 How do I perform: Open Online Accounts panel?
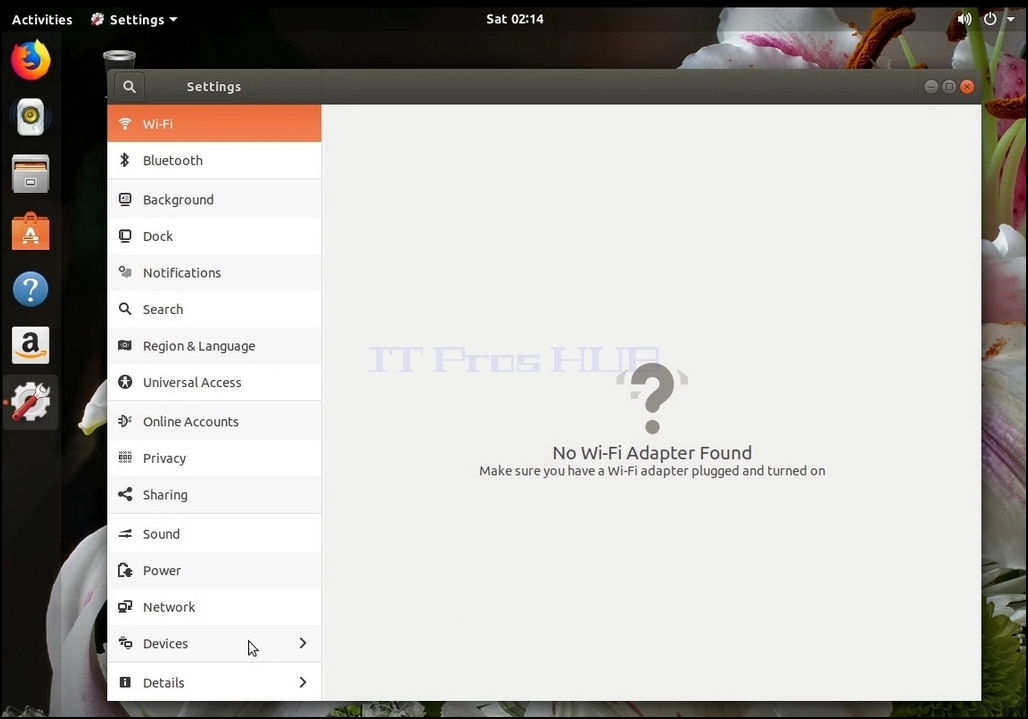[214, 421]
